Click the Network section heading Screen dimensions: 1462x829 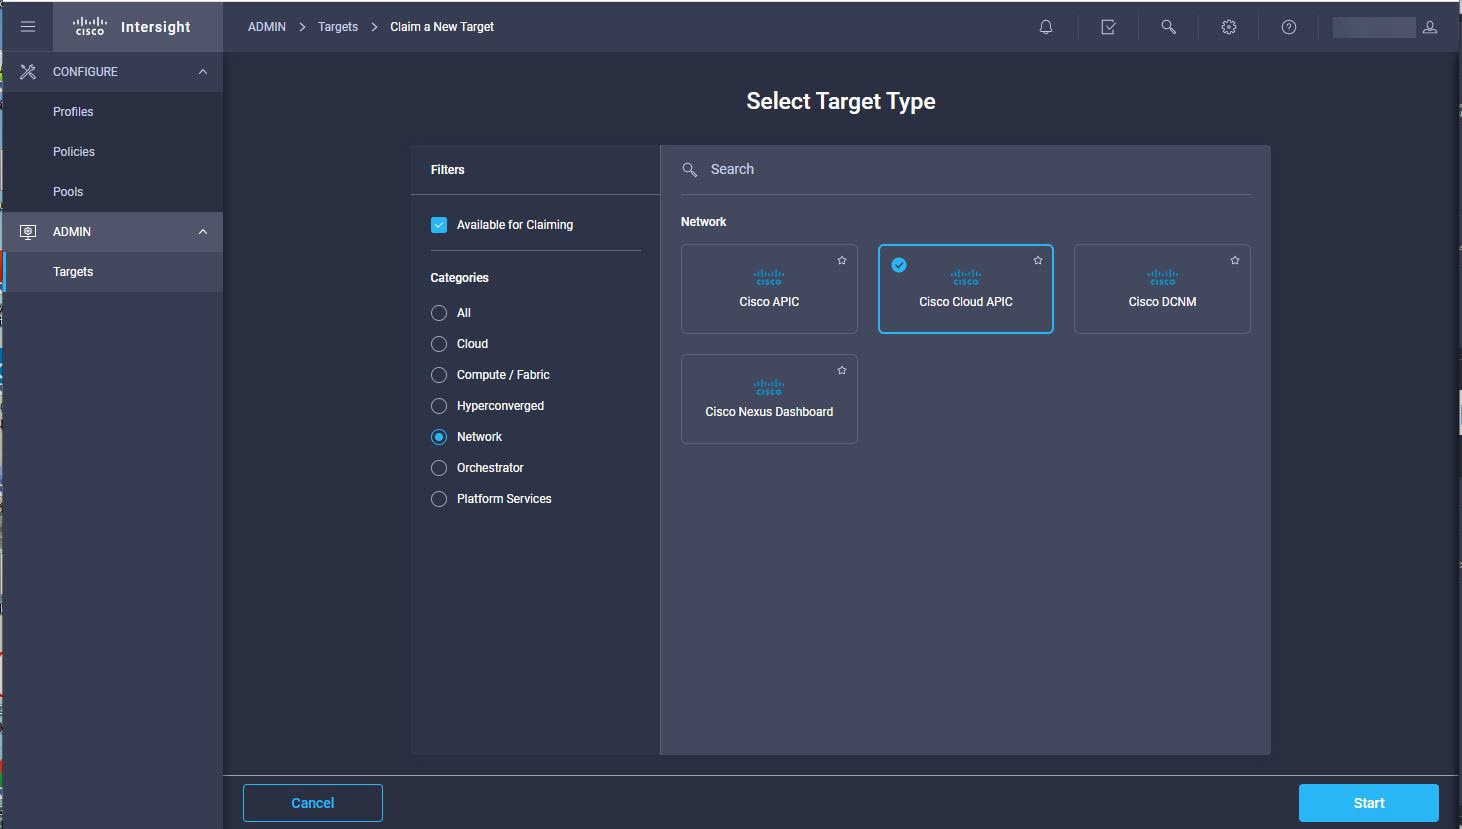(704, 222)
